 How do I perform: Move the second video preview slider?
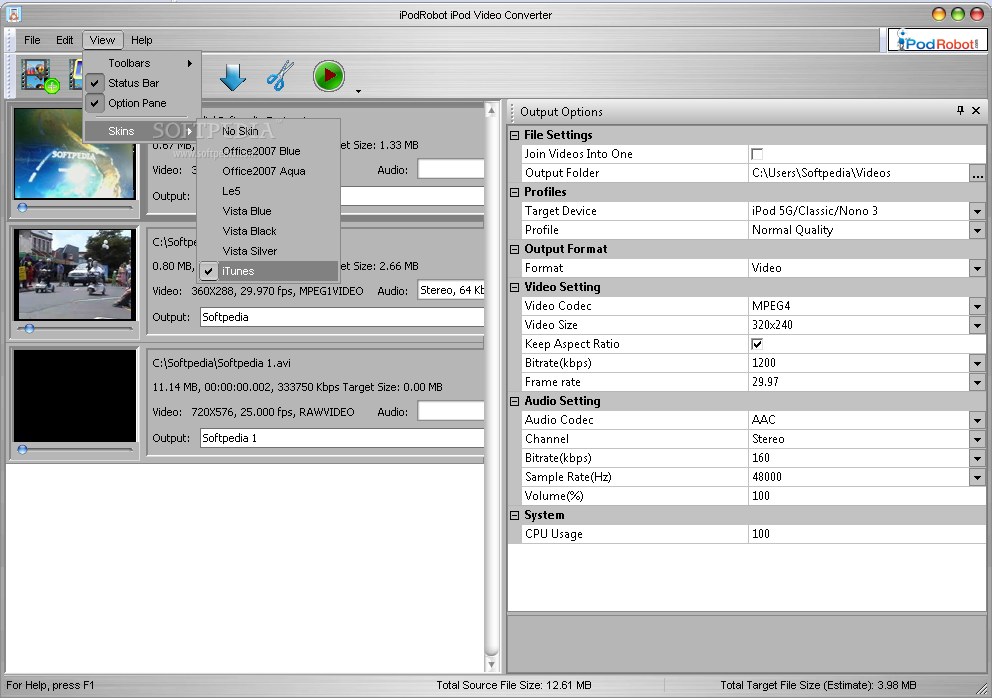29,328
